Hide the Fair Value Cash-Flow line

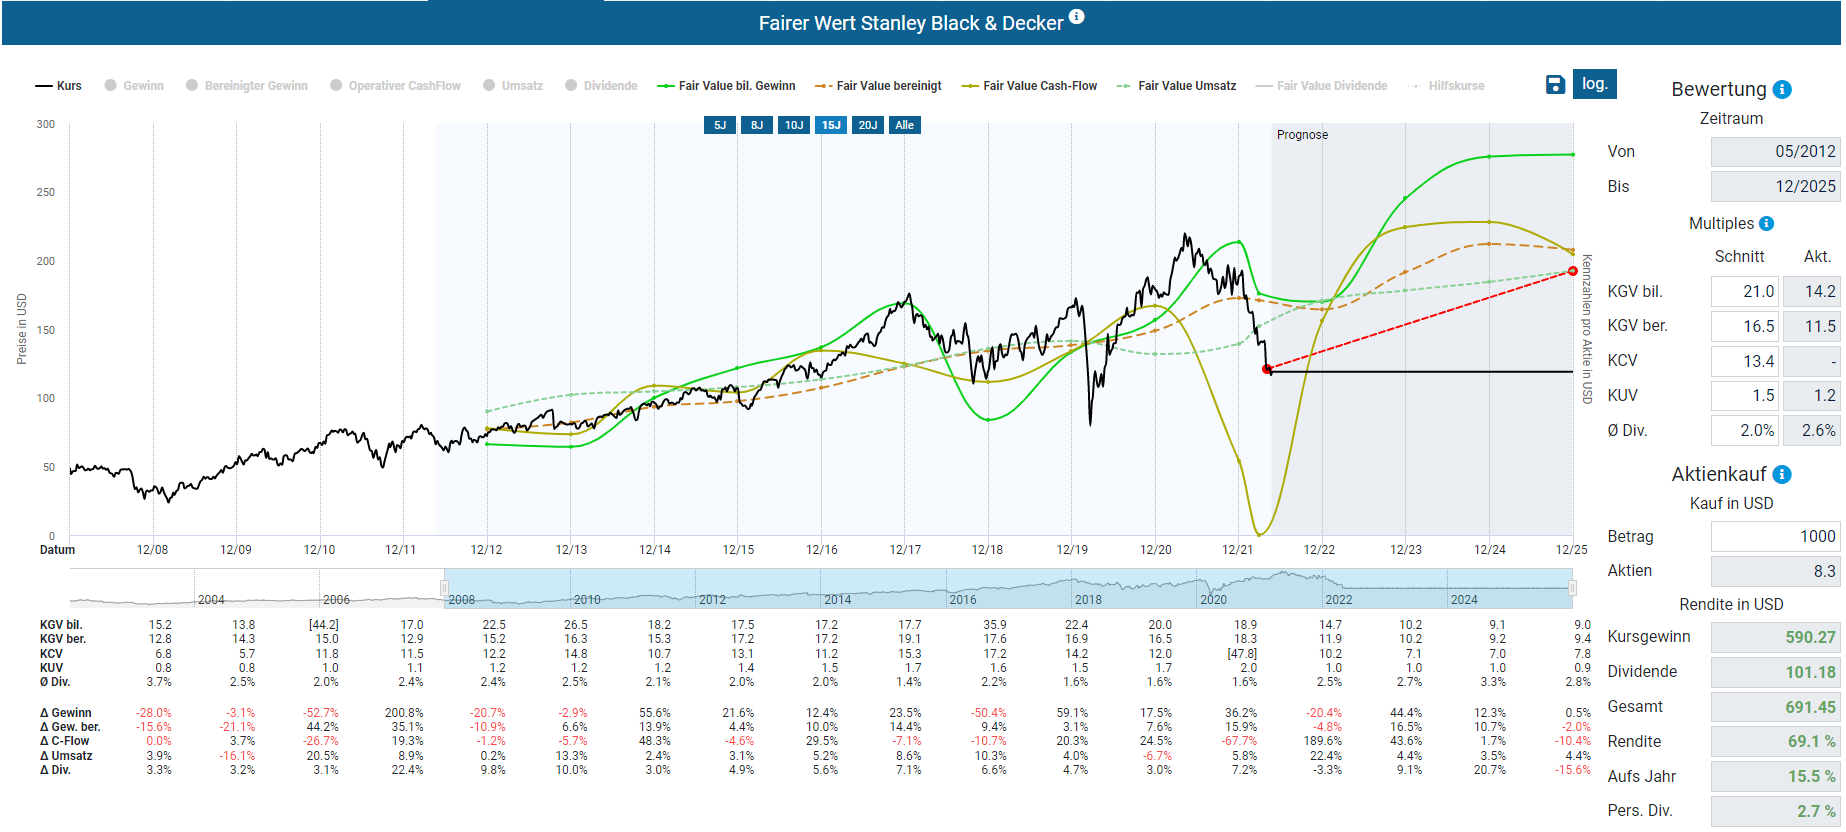(x=1029, y=86)
